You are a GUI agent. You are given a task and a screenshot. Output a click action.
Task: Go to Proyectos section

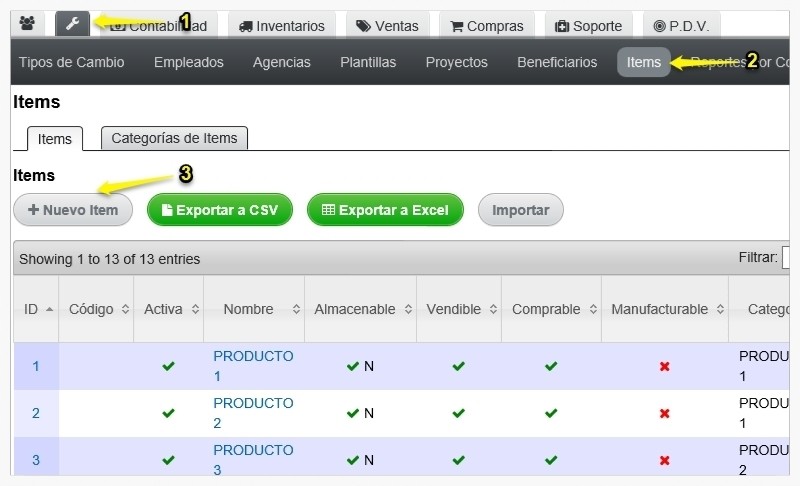(457, 62)
